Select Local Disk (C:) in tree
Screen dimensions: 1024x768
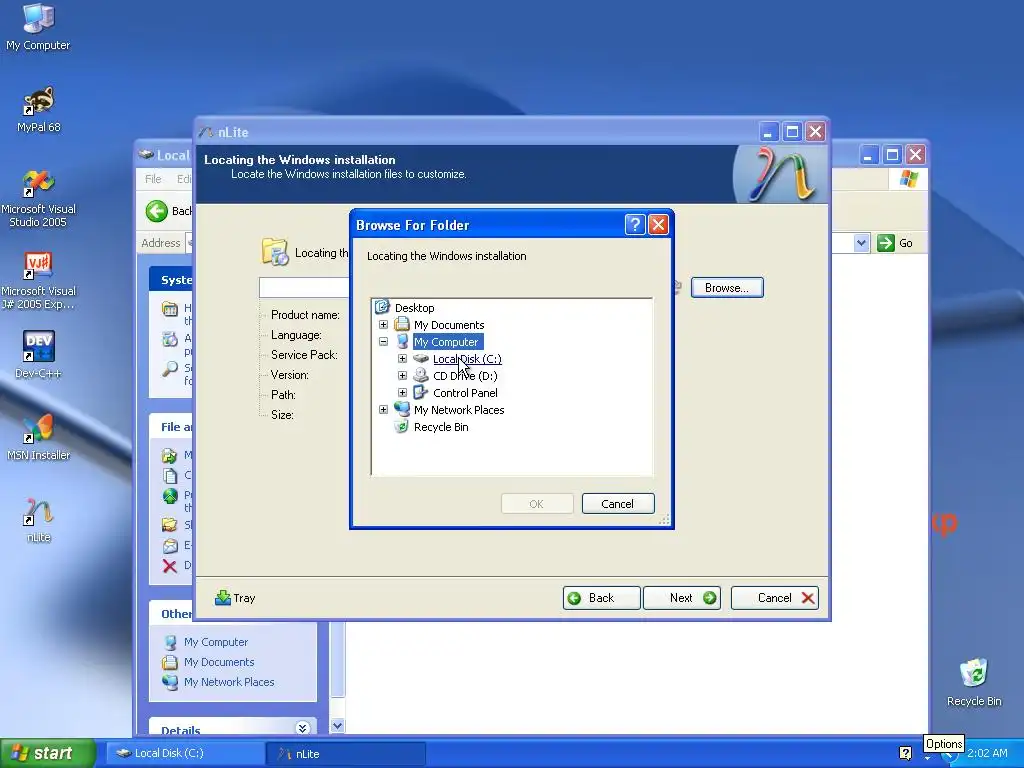(x=467, y=359)
